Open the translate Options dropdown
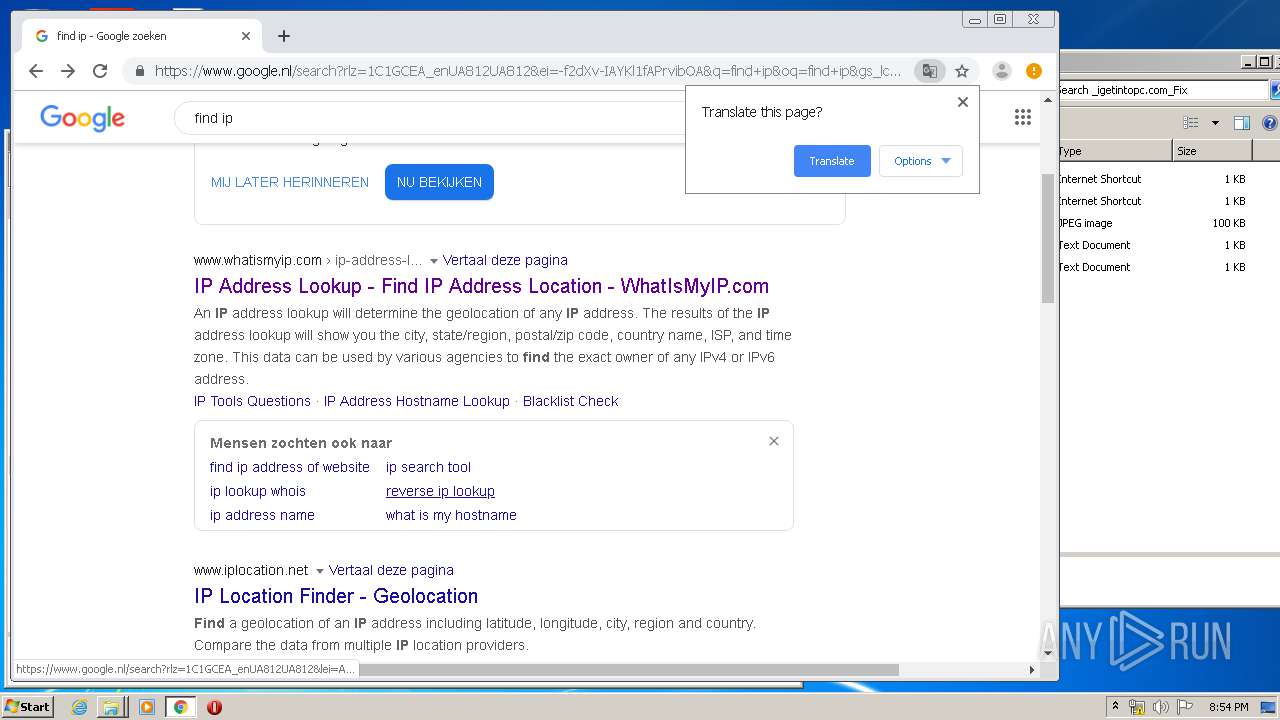Screen dimensions: 1280x720 point(921,161)
